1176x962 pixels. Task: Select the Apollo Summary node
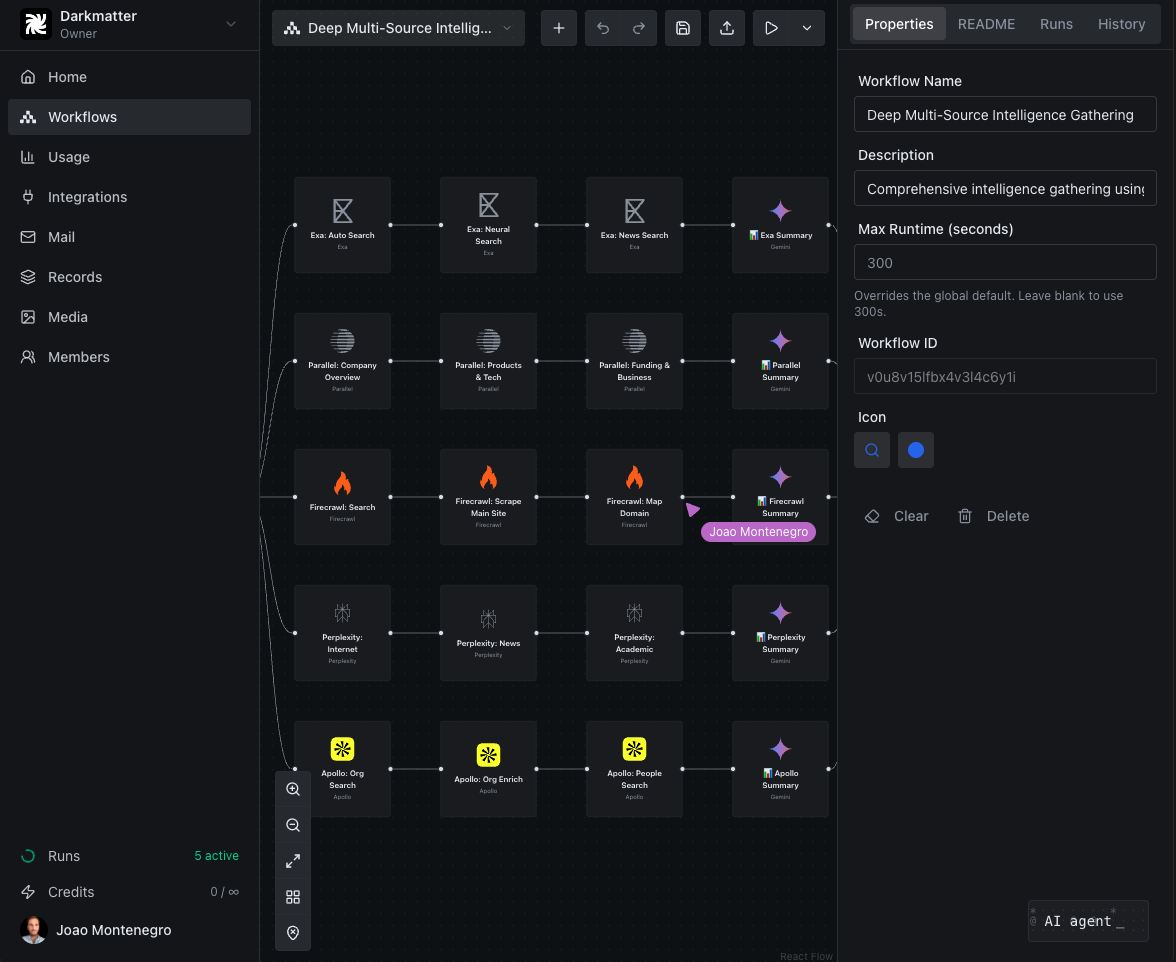click(780, 769)
